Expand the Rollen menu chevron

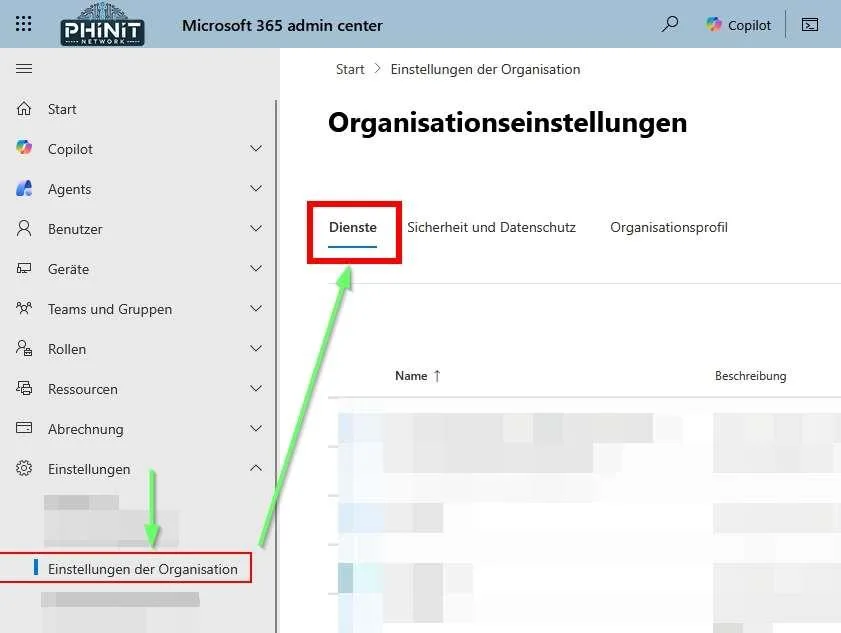click(256, 349)
